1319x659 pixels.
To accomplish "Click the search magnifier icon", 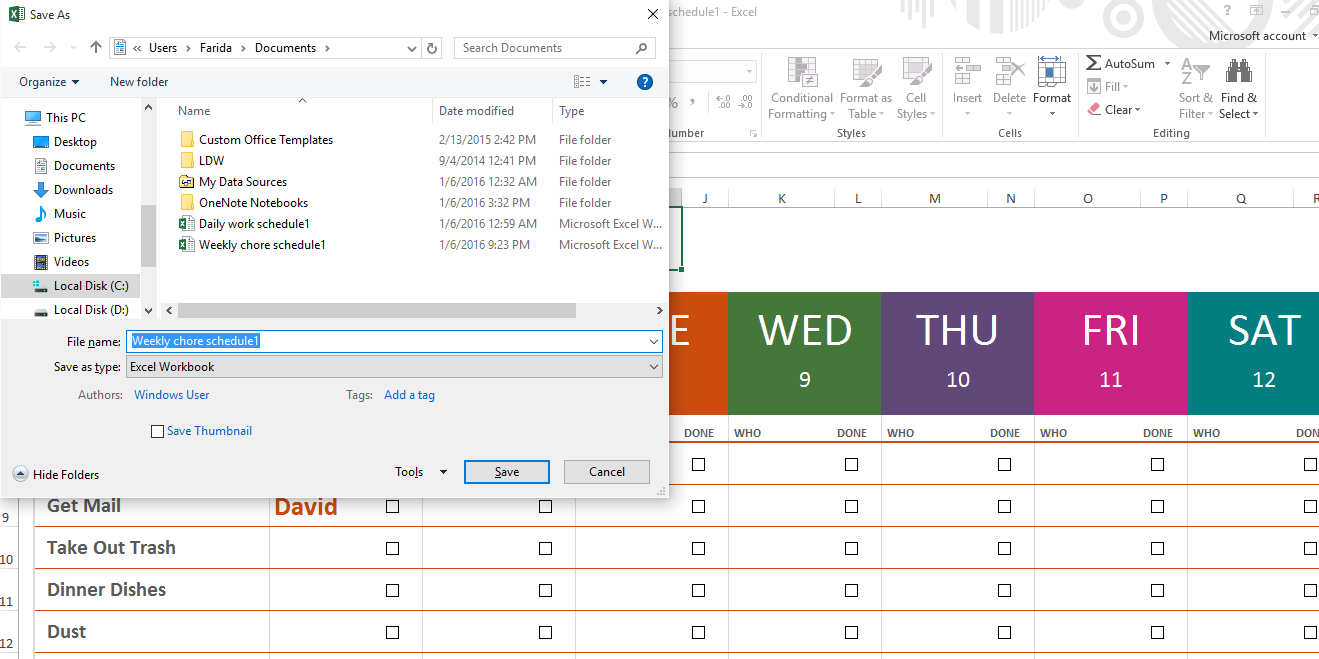I will point(642,48).
